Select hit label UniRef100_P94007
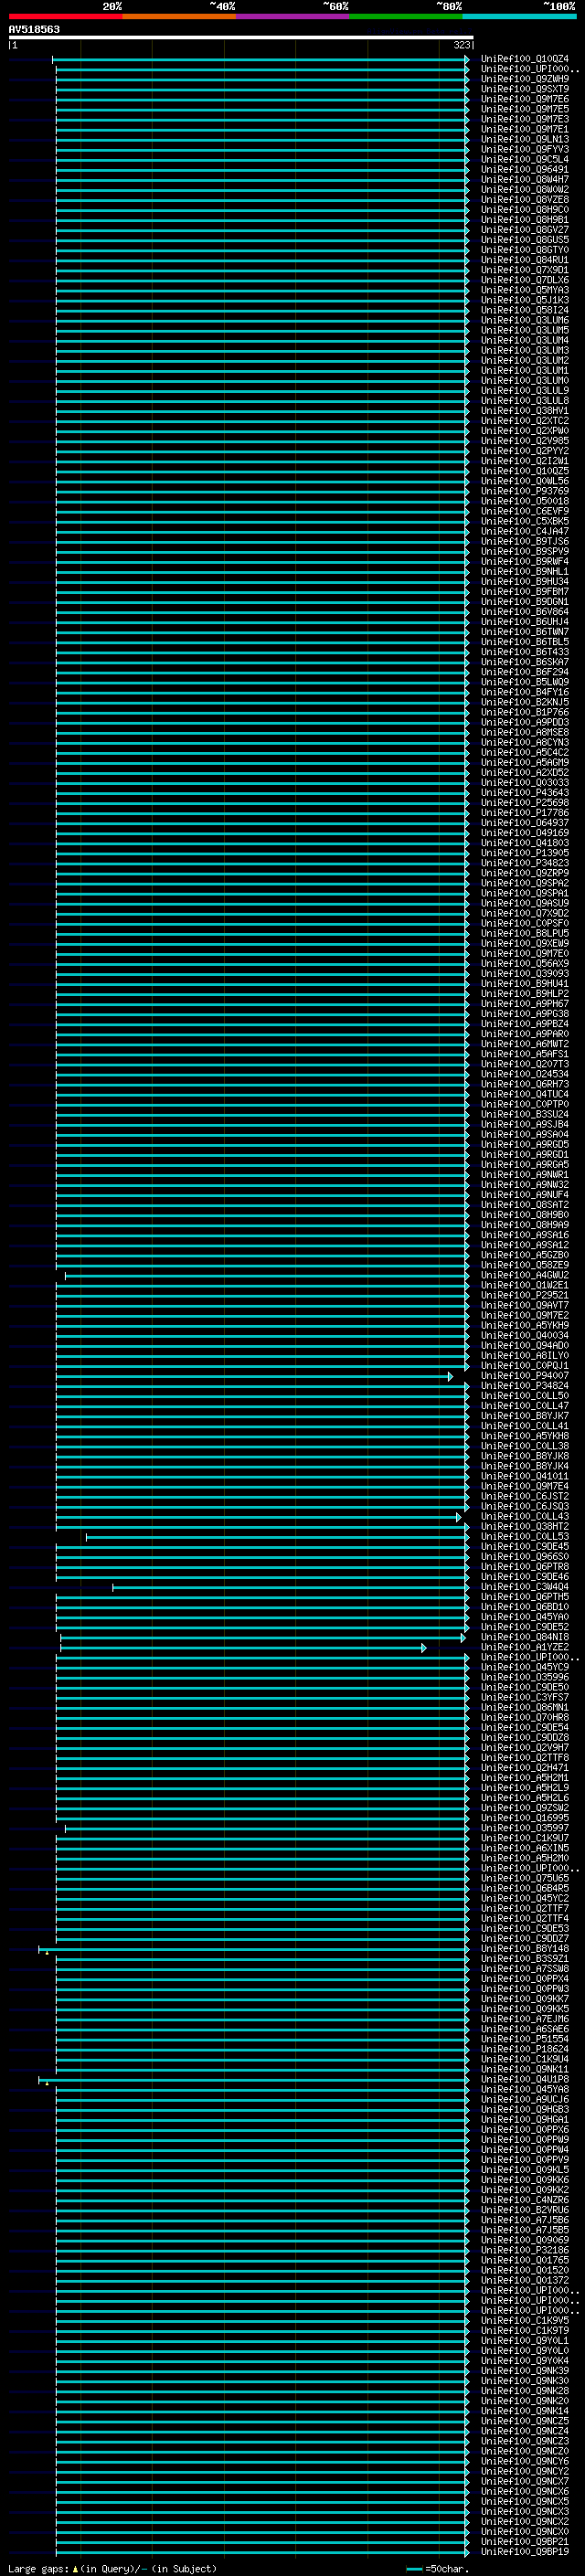The image size is (585, 2576). (x=524, y=1376)
